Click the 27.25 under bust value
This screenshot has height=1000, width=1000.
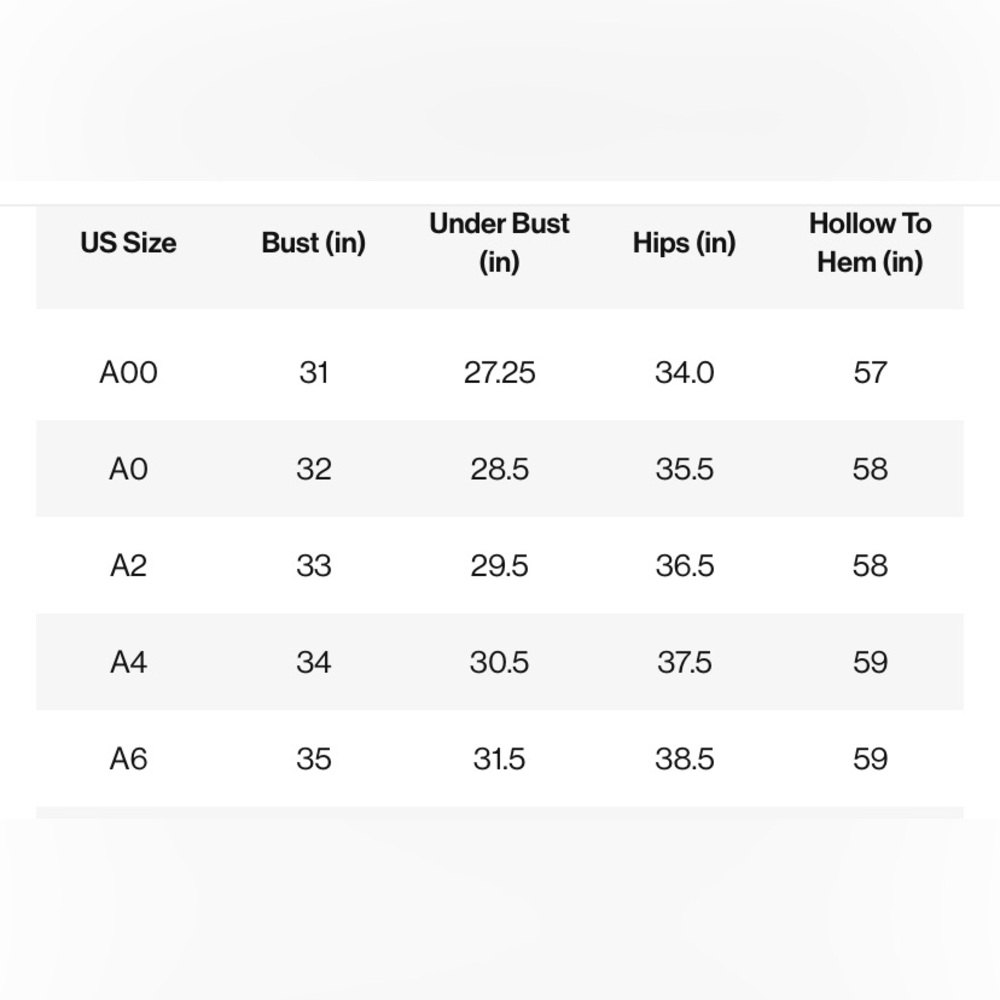pyautogui.click(x=499, y=373)
